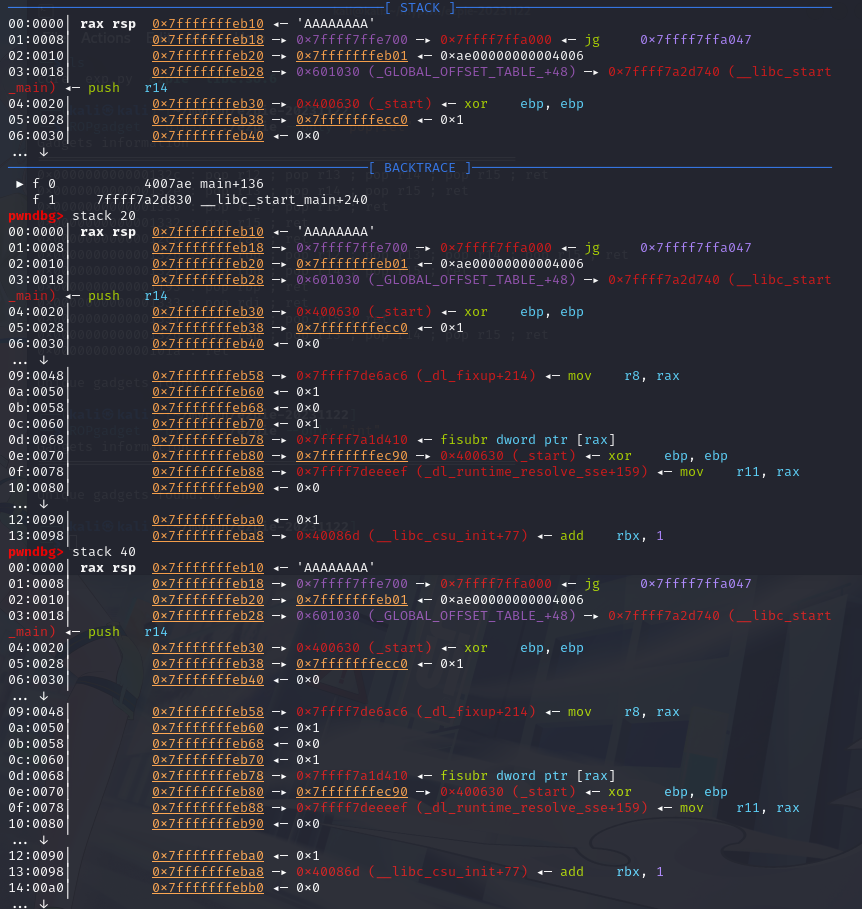Click 0x7fffffffeb10 in the top STACK section
The width and height of the screenshot is (862, 909).
208,24
